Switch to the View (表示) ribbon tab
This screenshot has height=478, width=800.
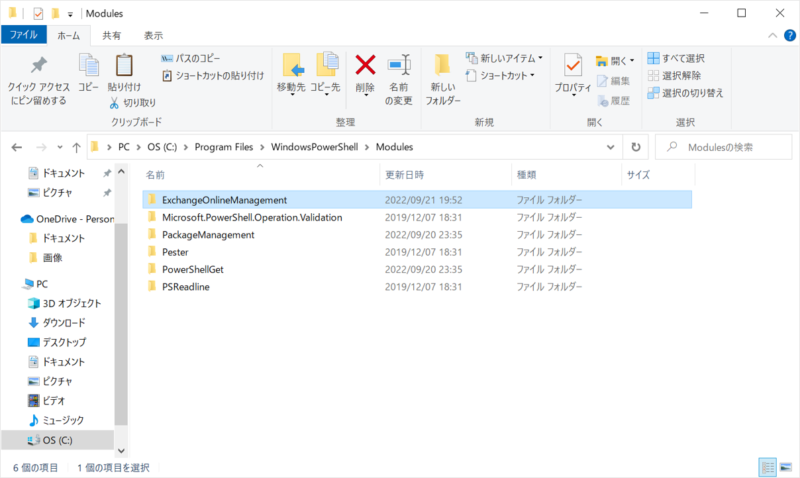pyautogui.click(x=153, y=35)
